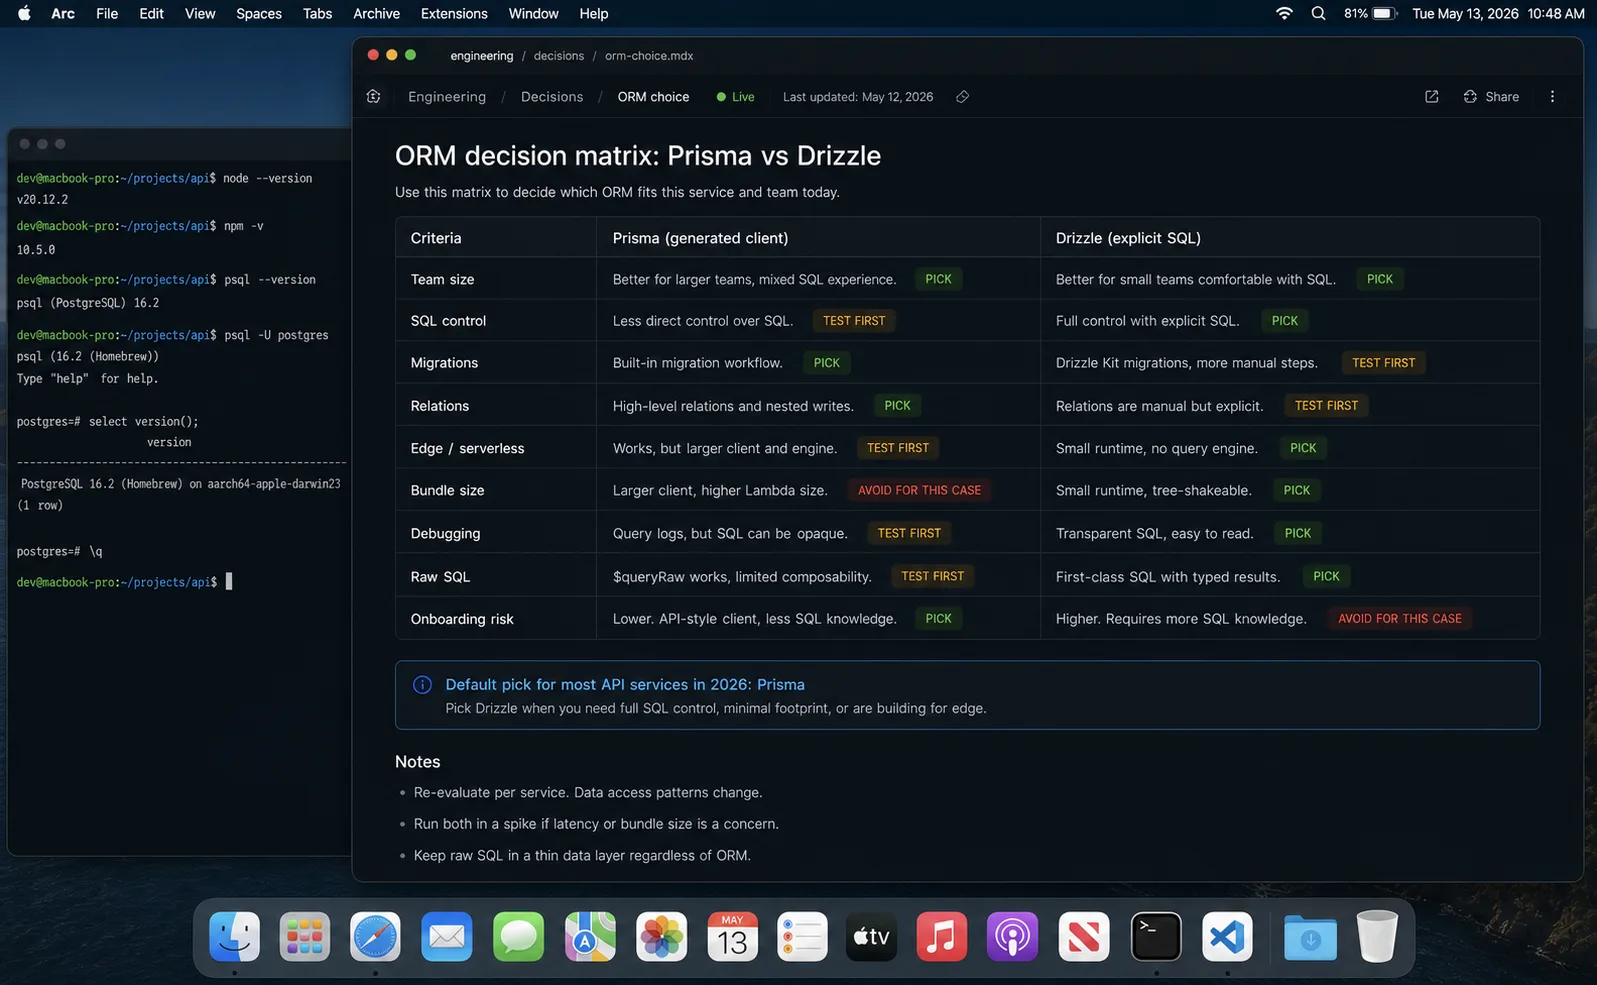The width and height of the screenshot is (1597, 985).
Task: Open Visual Studio Code from the Dock
Action: coord(1227,937)
